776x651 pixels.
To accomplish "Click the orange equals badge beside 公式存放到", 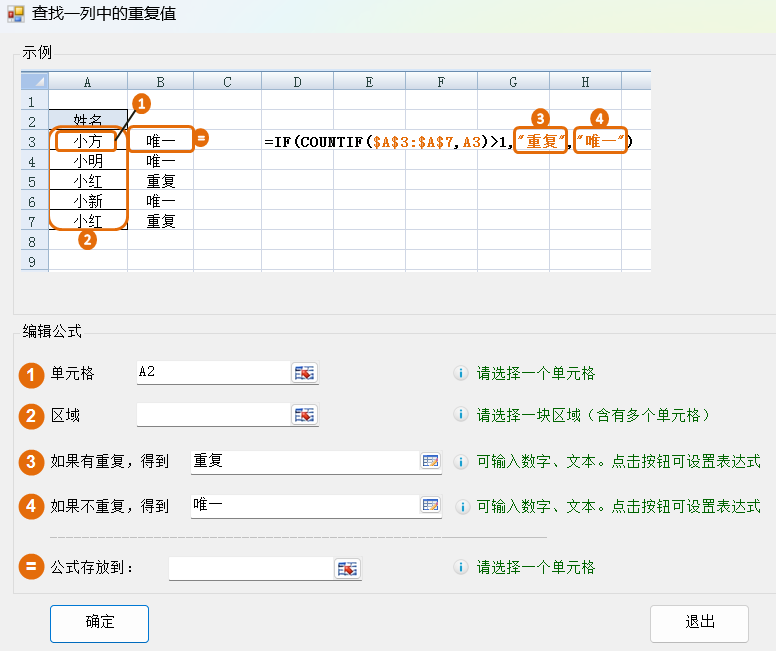I will coord(31,568).
